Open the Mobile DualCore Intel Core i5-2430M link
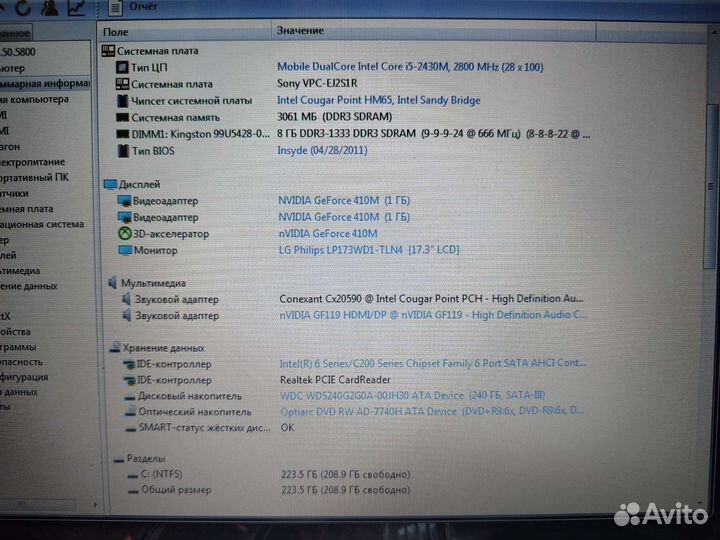720x540 pixels. 410,67
